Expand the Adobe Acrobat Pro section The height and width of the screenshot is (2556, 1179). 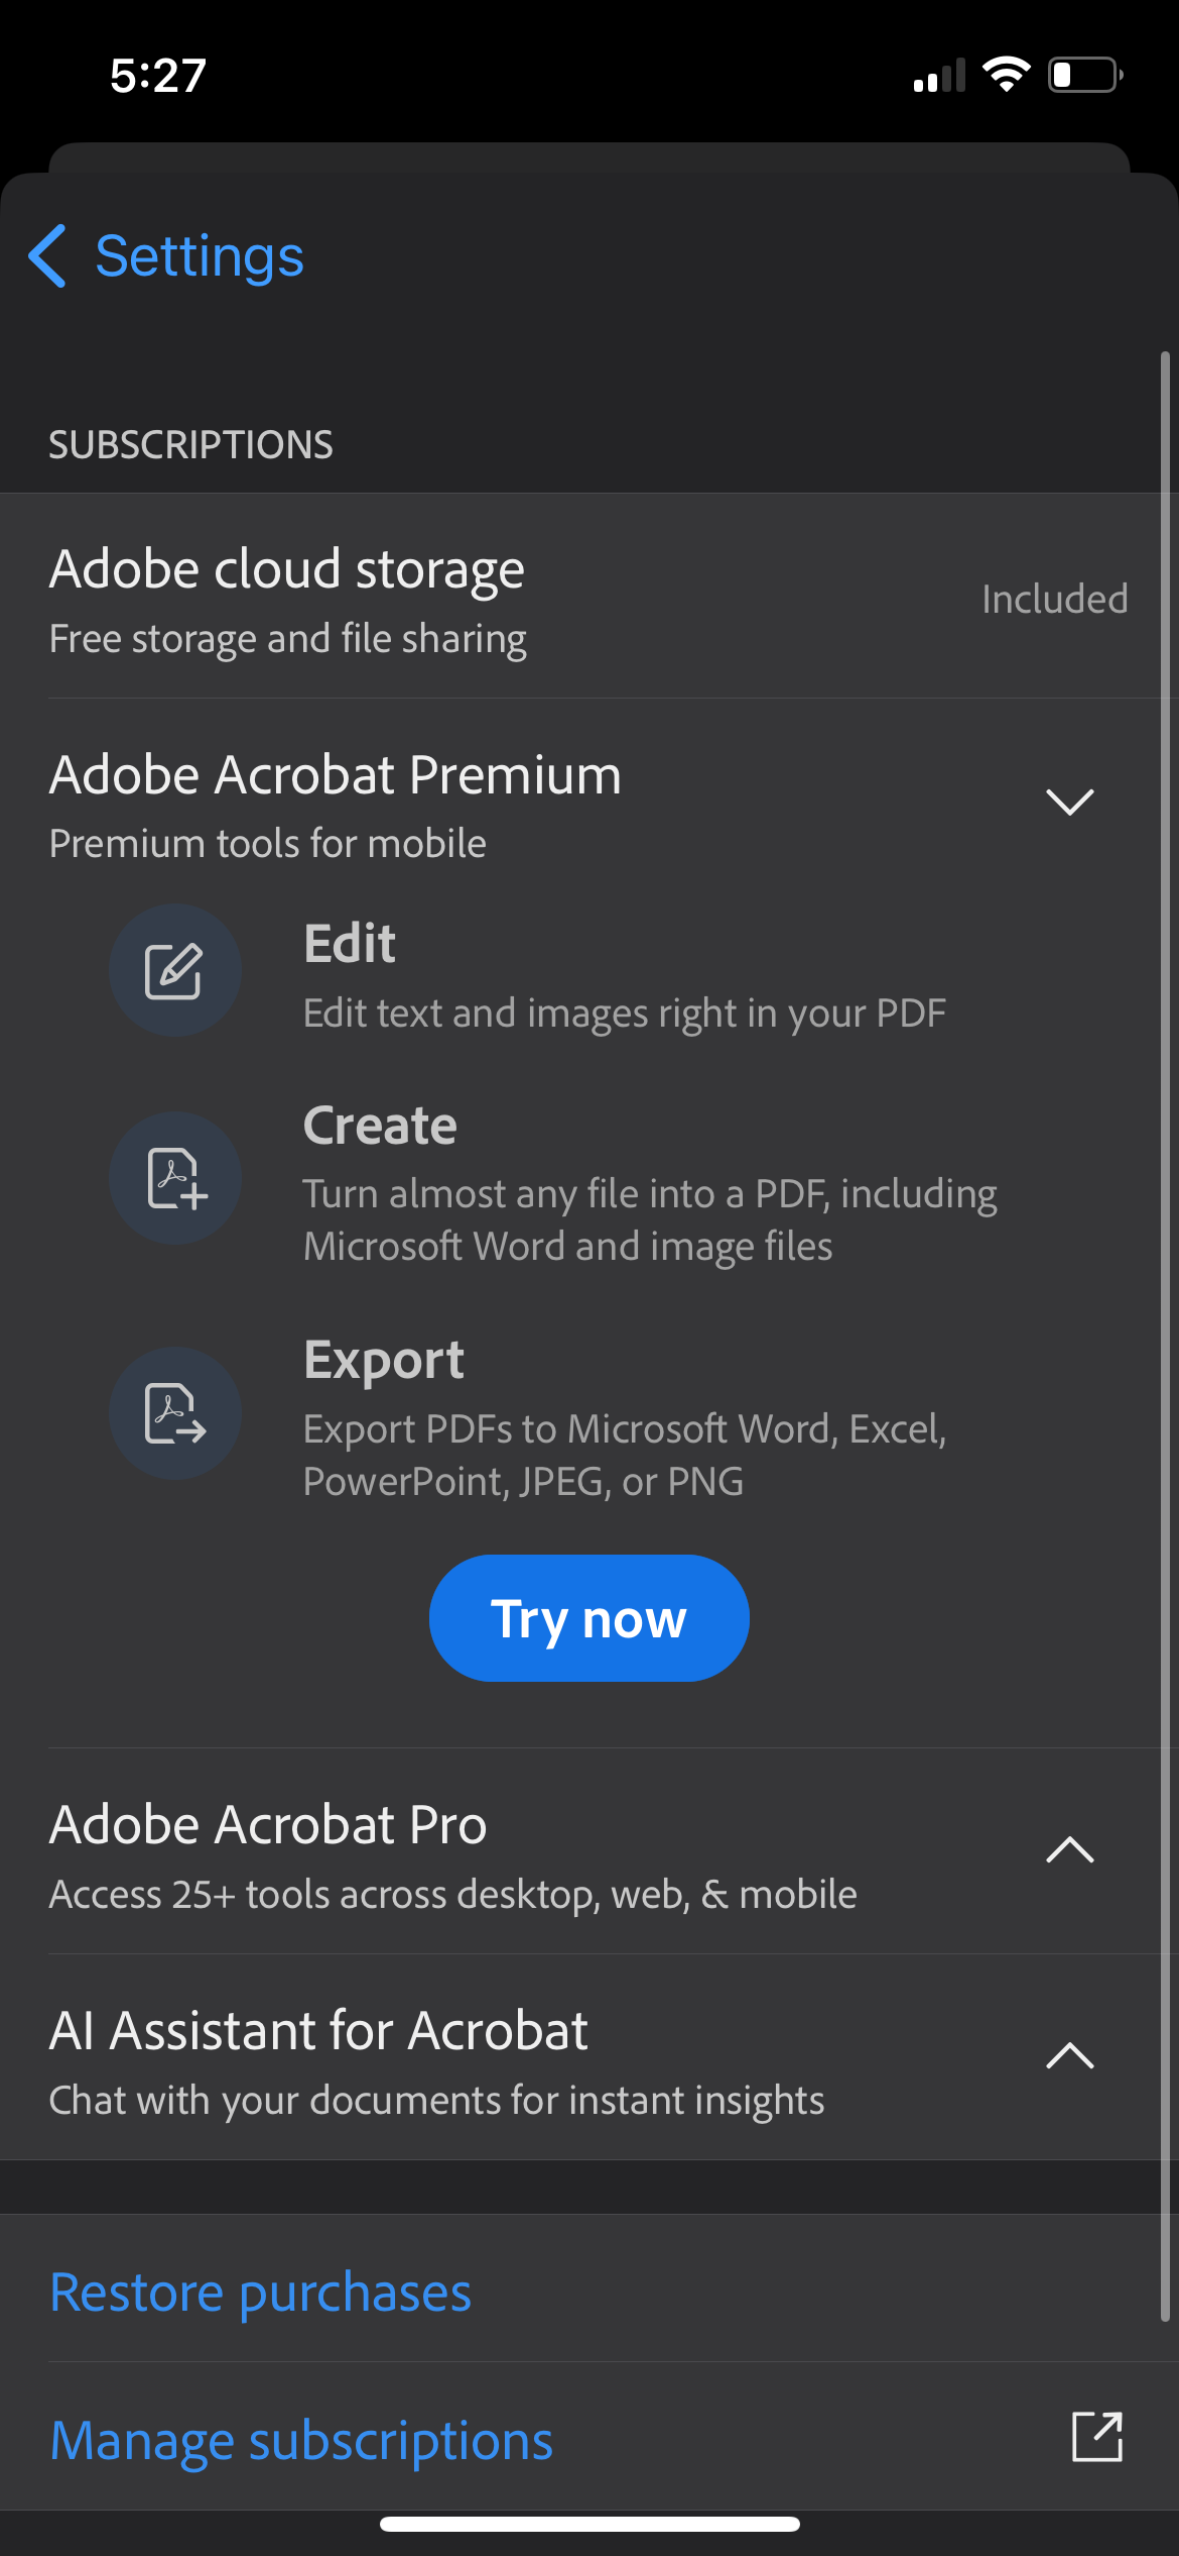pos(1069,1850)
